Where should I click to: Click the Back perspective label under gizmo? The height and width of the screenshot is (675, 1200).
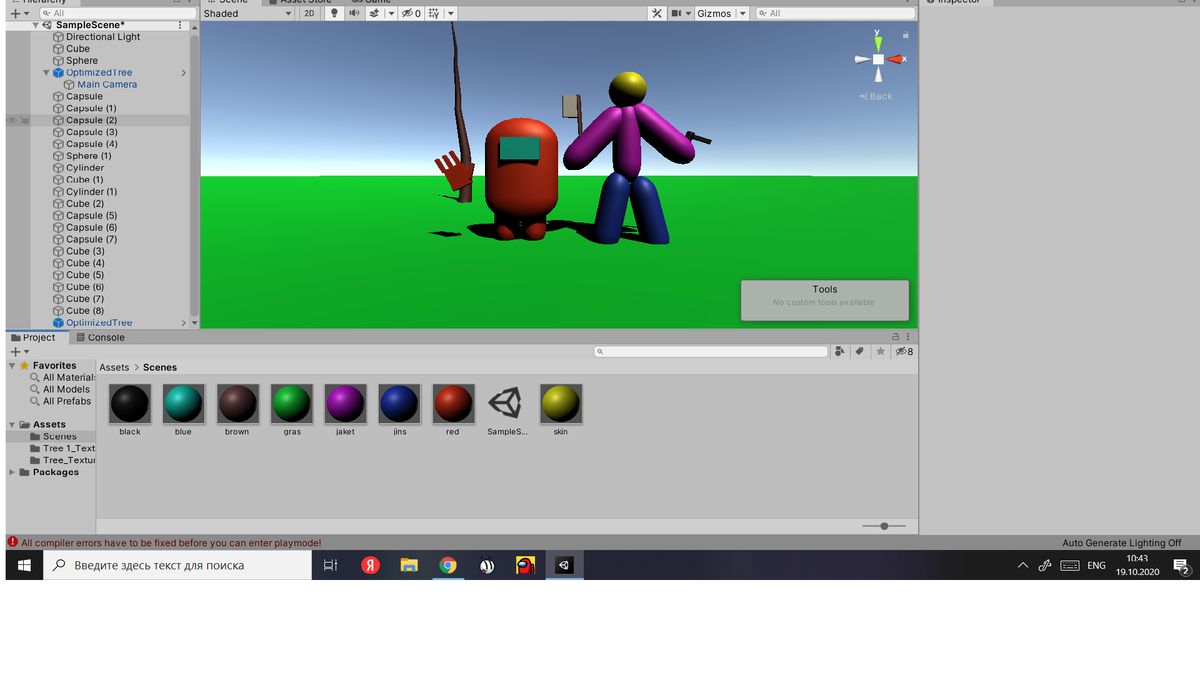click(x=876, y=96)
